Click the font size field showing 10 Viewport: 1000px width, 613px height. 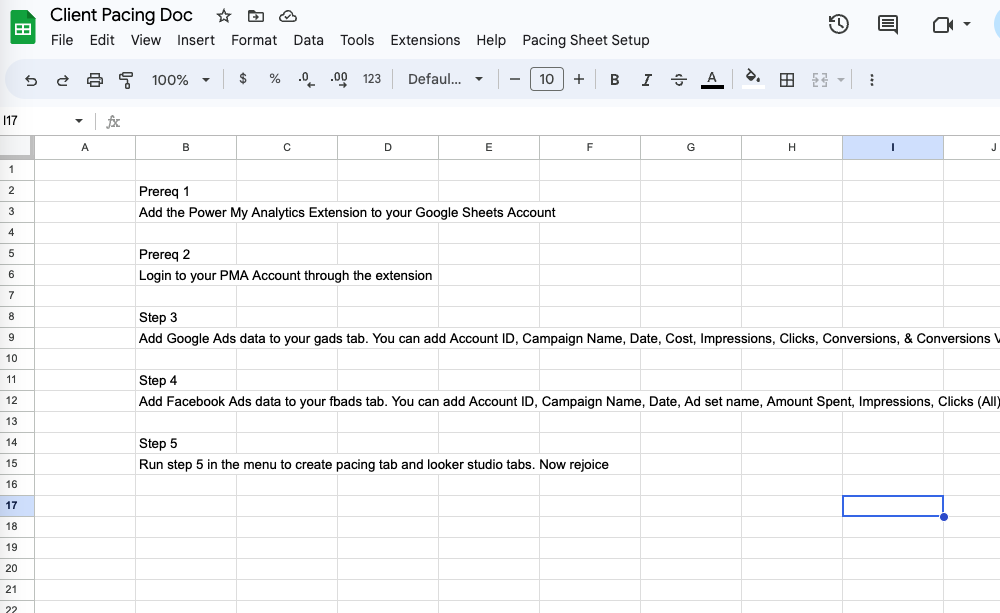(547, 79)
